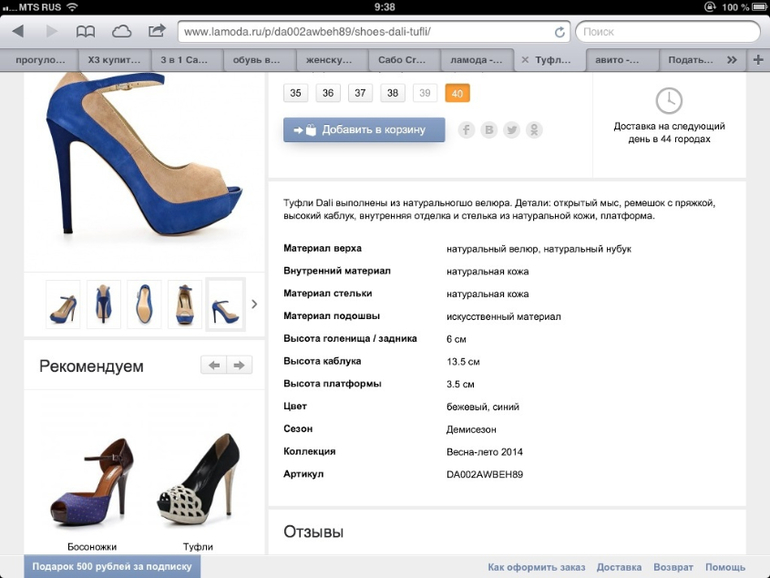Switch to the женску… tab
770x578 pixels.
click(332, 60)
